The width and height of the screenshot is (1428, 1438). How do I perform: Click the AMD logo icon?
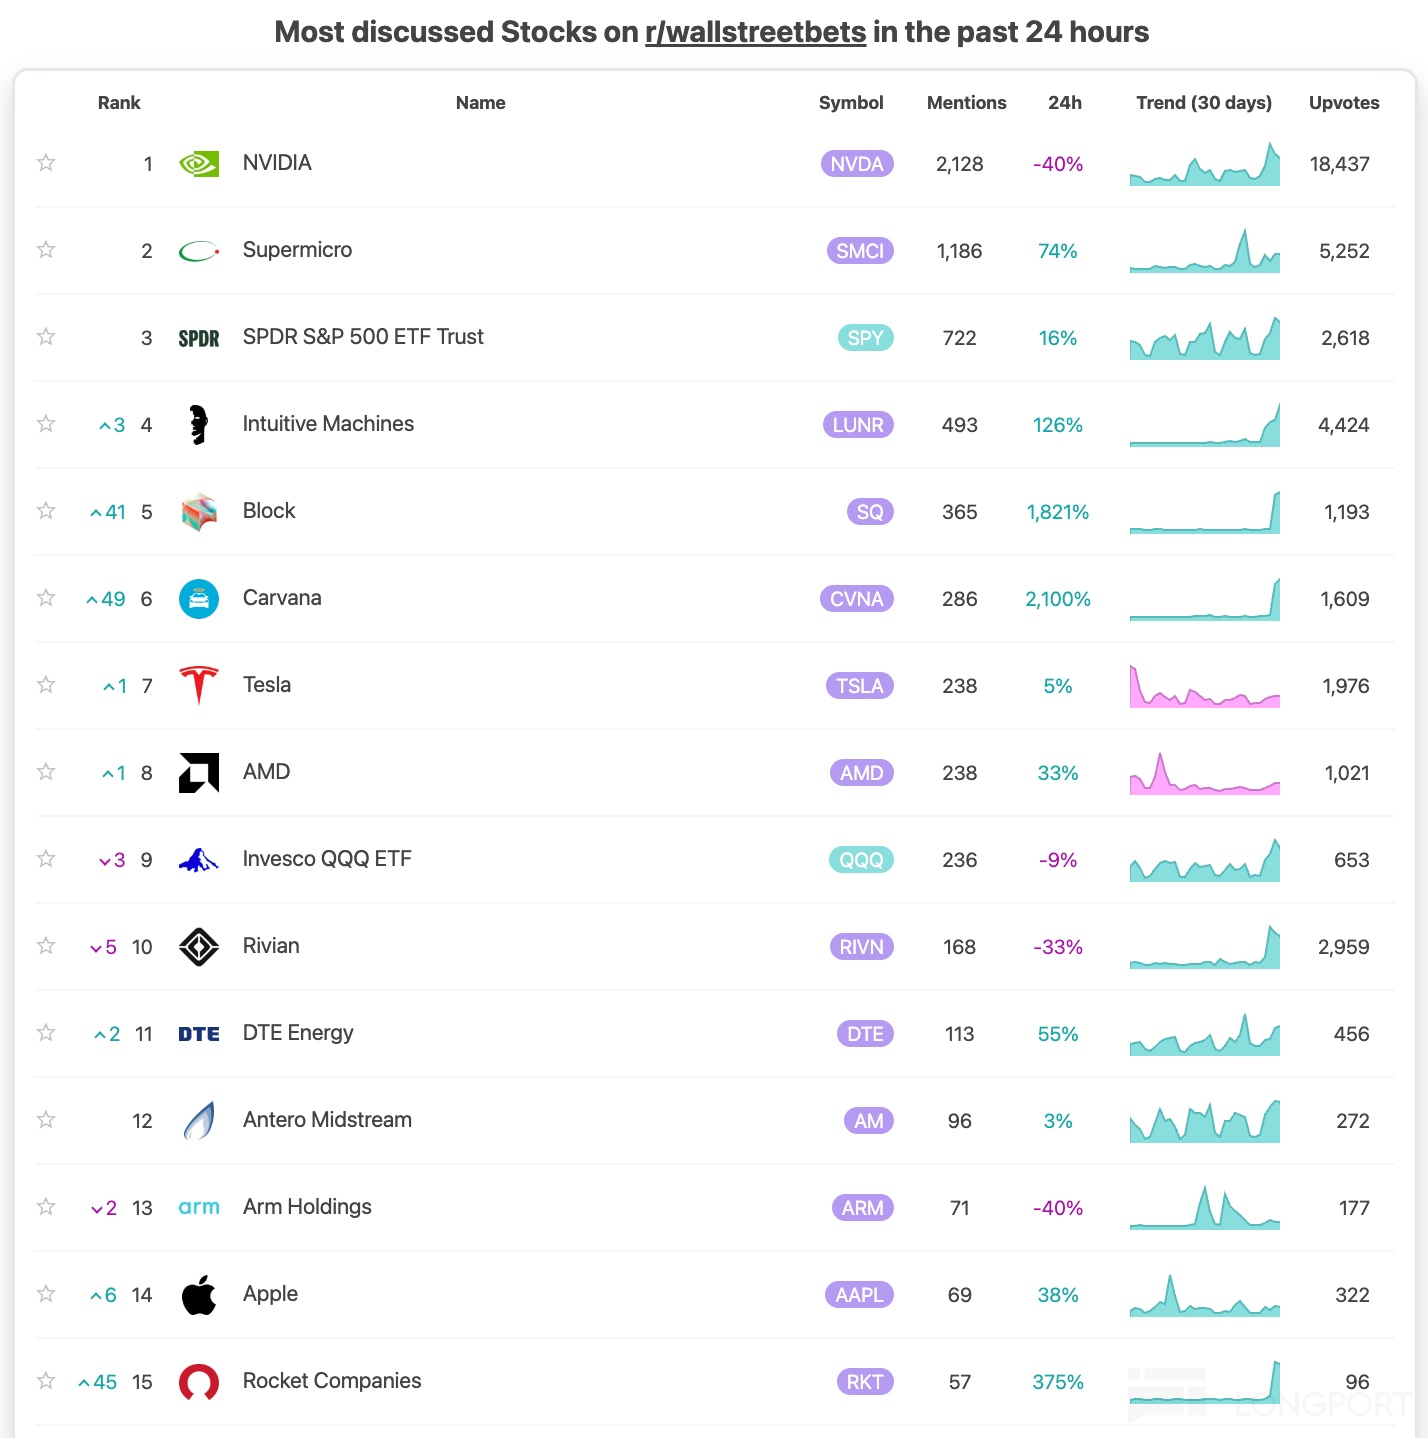tap(198, 773)
